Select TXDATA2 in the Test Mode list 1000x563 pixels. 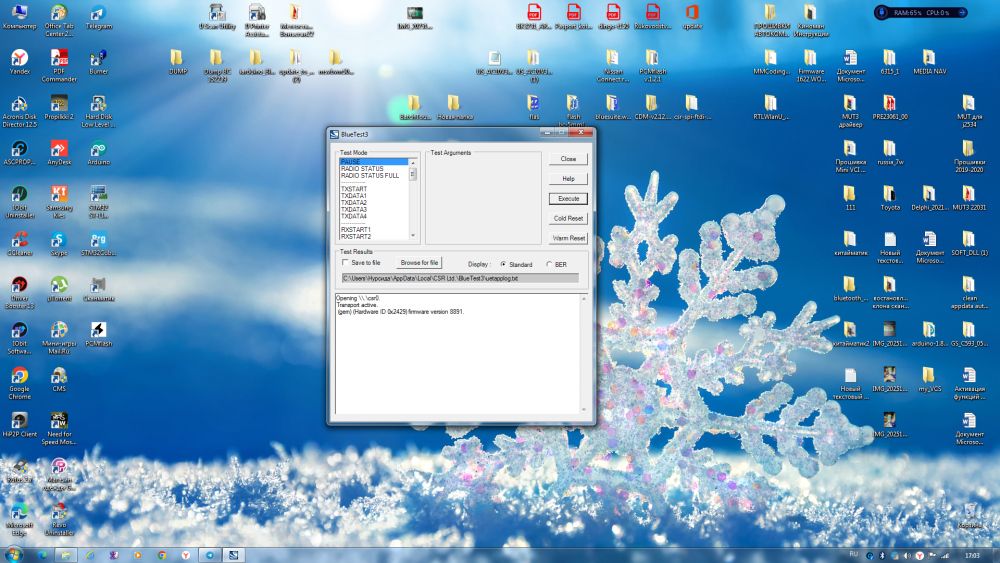pyautogui.click(x=354, y=203)
